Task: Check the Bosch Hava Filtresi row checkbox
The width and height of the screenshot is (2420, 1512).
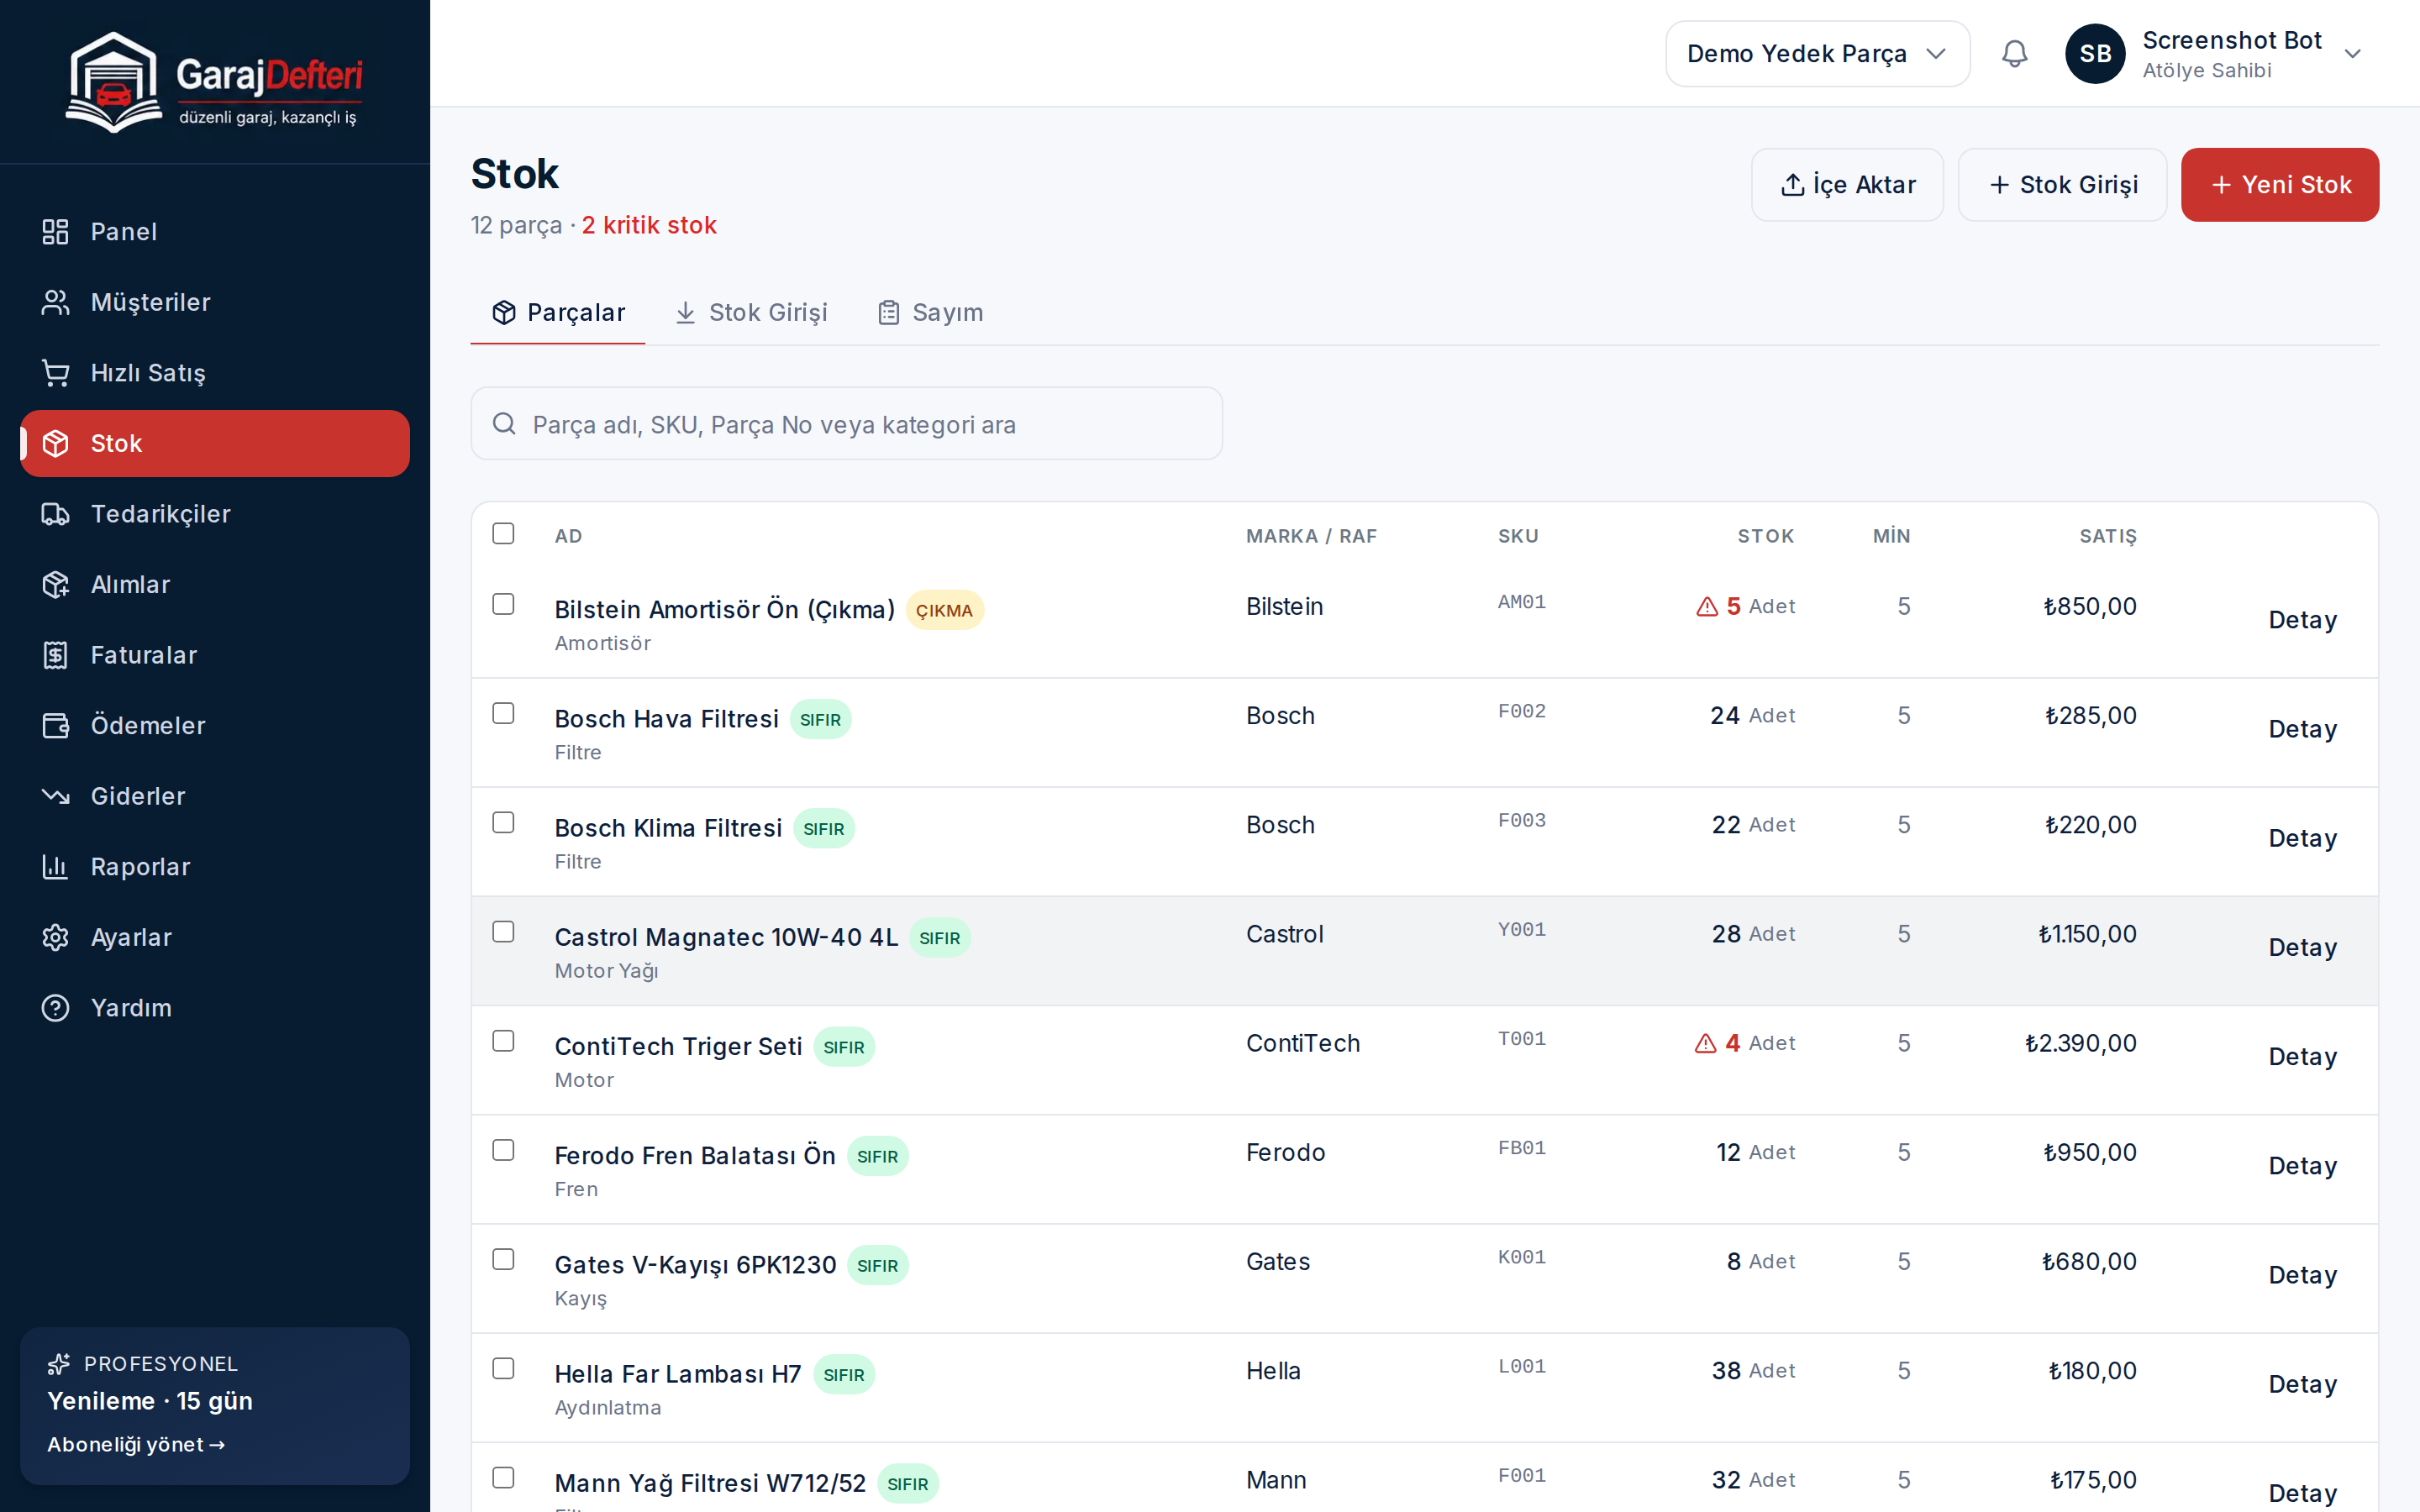Action: (x=503, y=713)
